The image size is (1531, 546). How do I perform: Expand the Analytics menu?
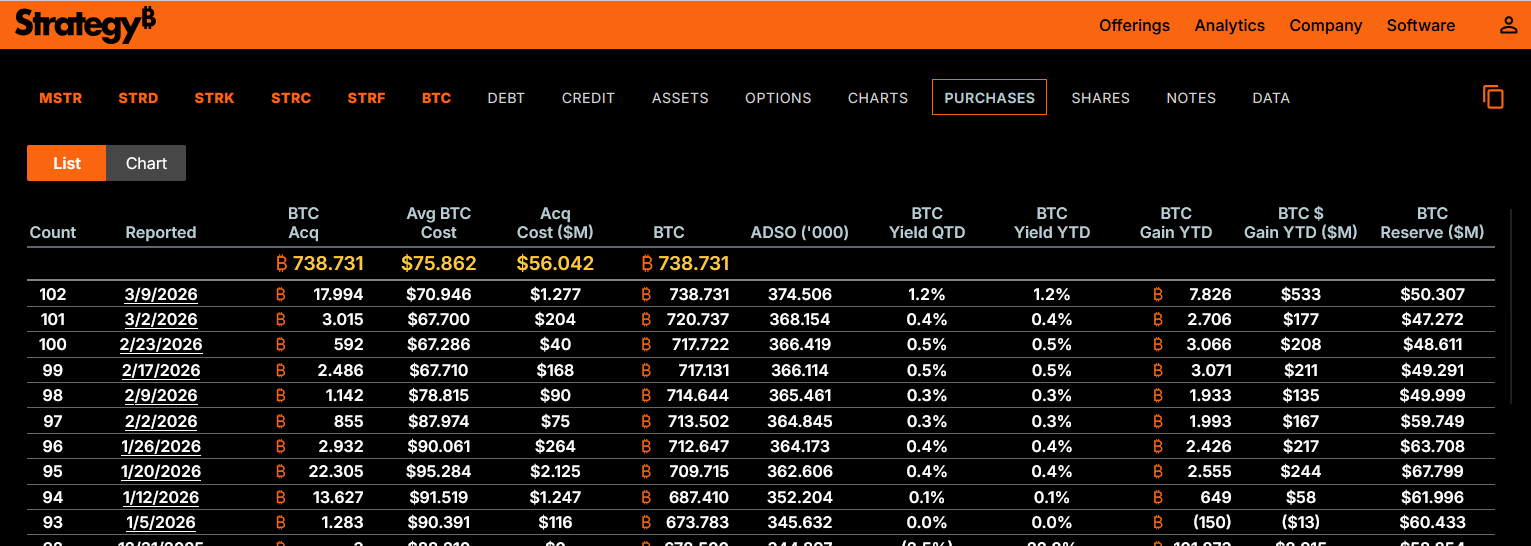click(x=1229, y=26)
